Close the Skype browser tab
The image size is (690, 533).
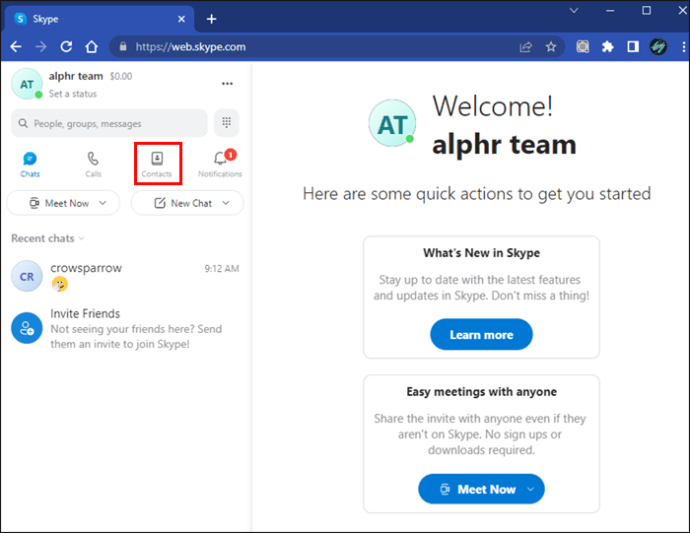coord(181,19)
